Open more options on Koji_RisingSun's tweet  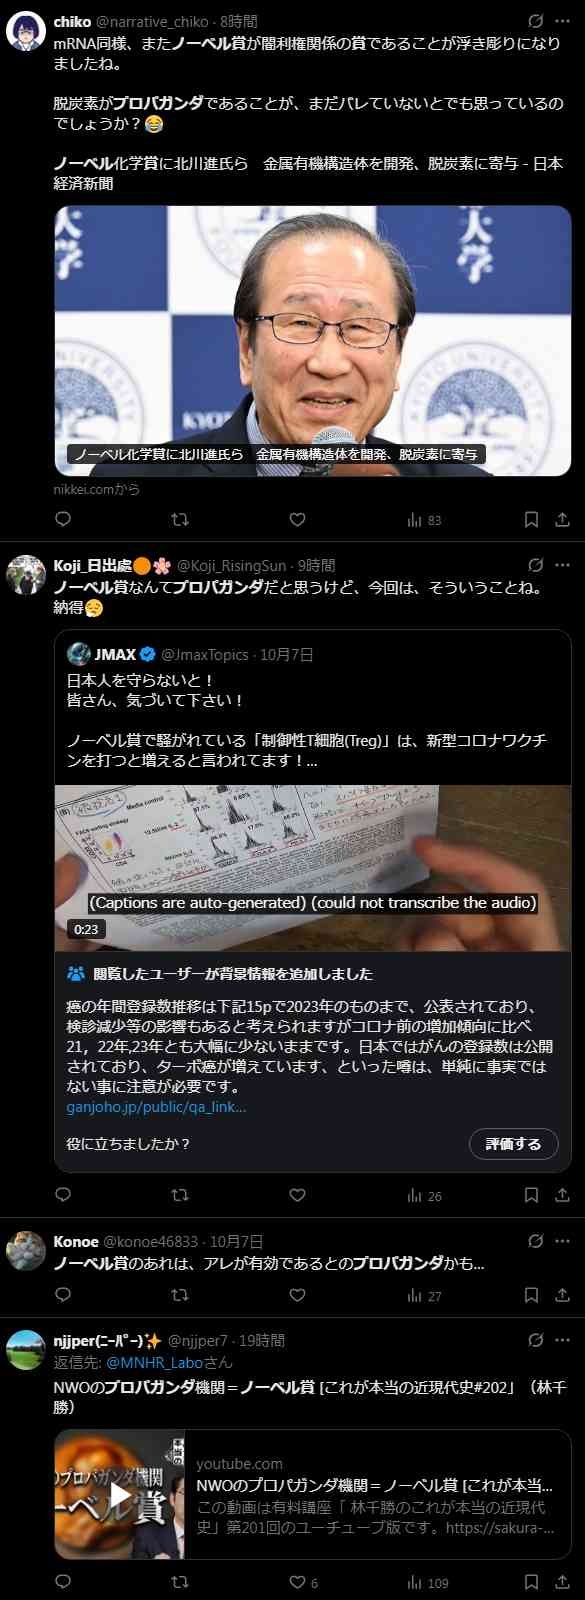(x=562, y=565)
